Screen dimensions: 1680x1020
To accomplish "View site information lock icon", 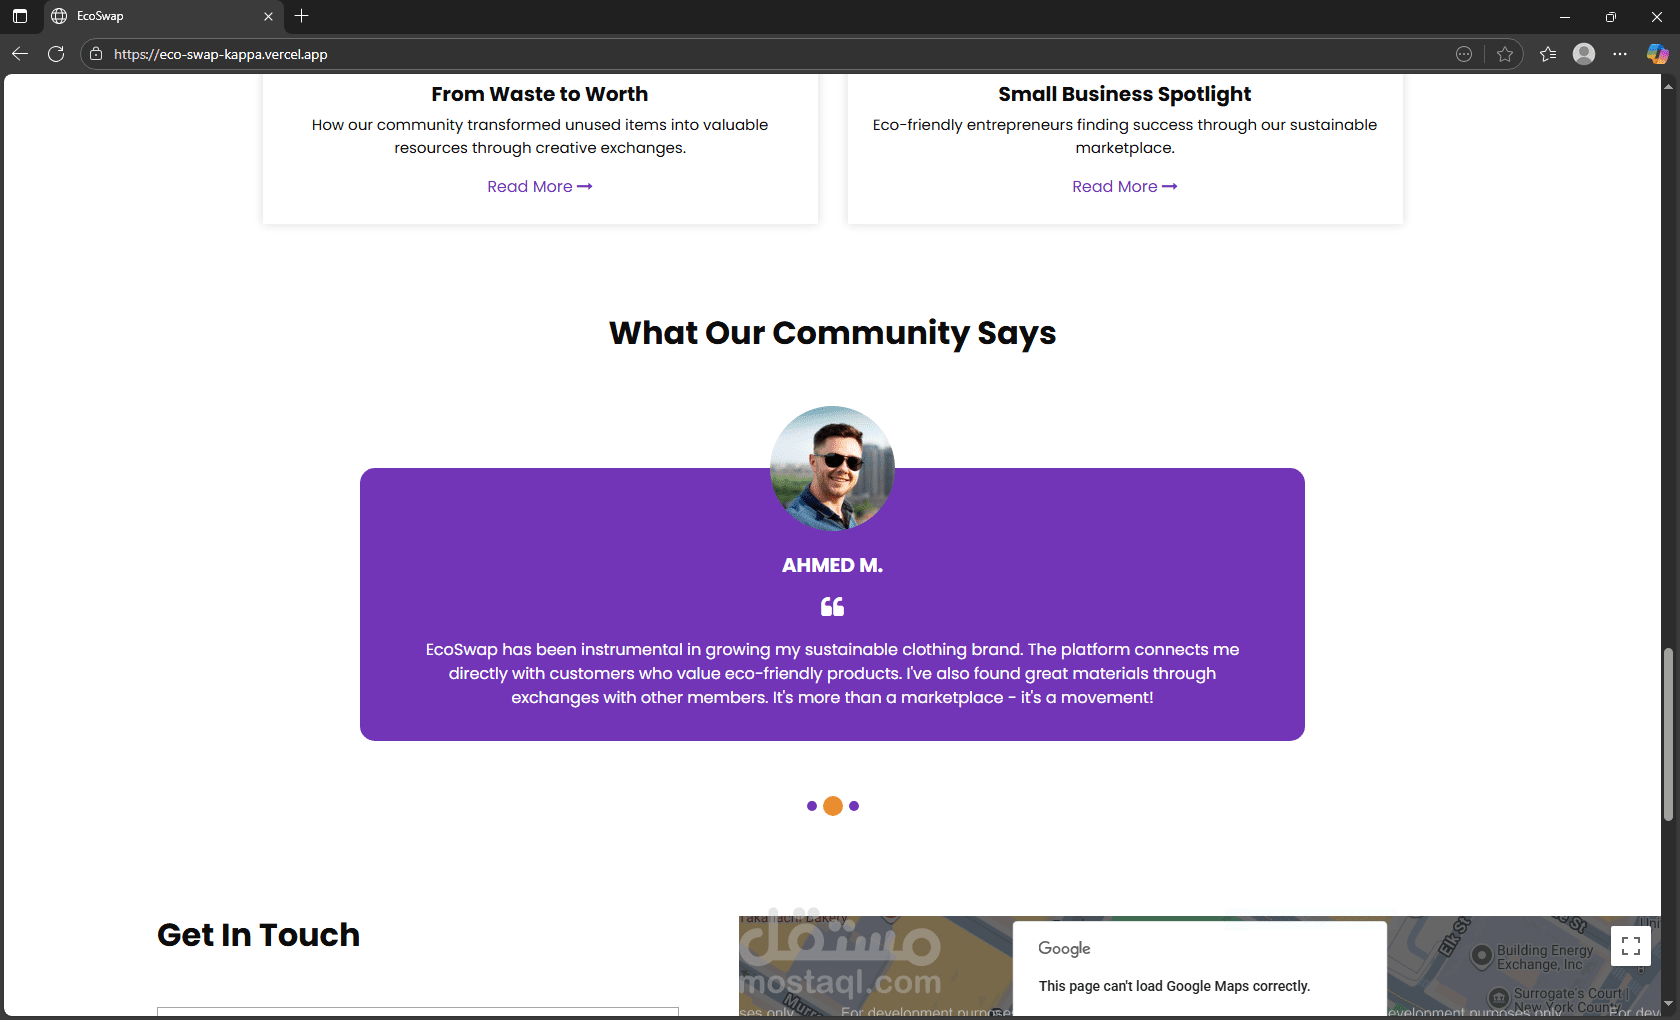I will pos(96,54).
